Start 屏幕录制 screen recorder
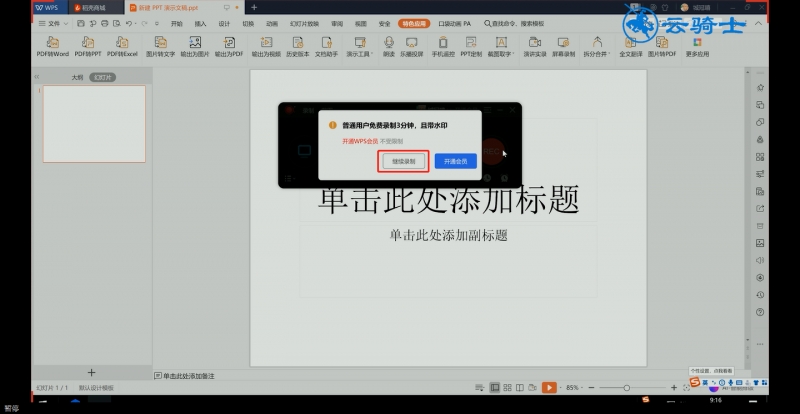 coord(563,46)
